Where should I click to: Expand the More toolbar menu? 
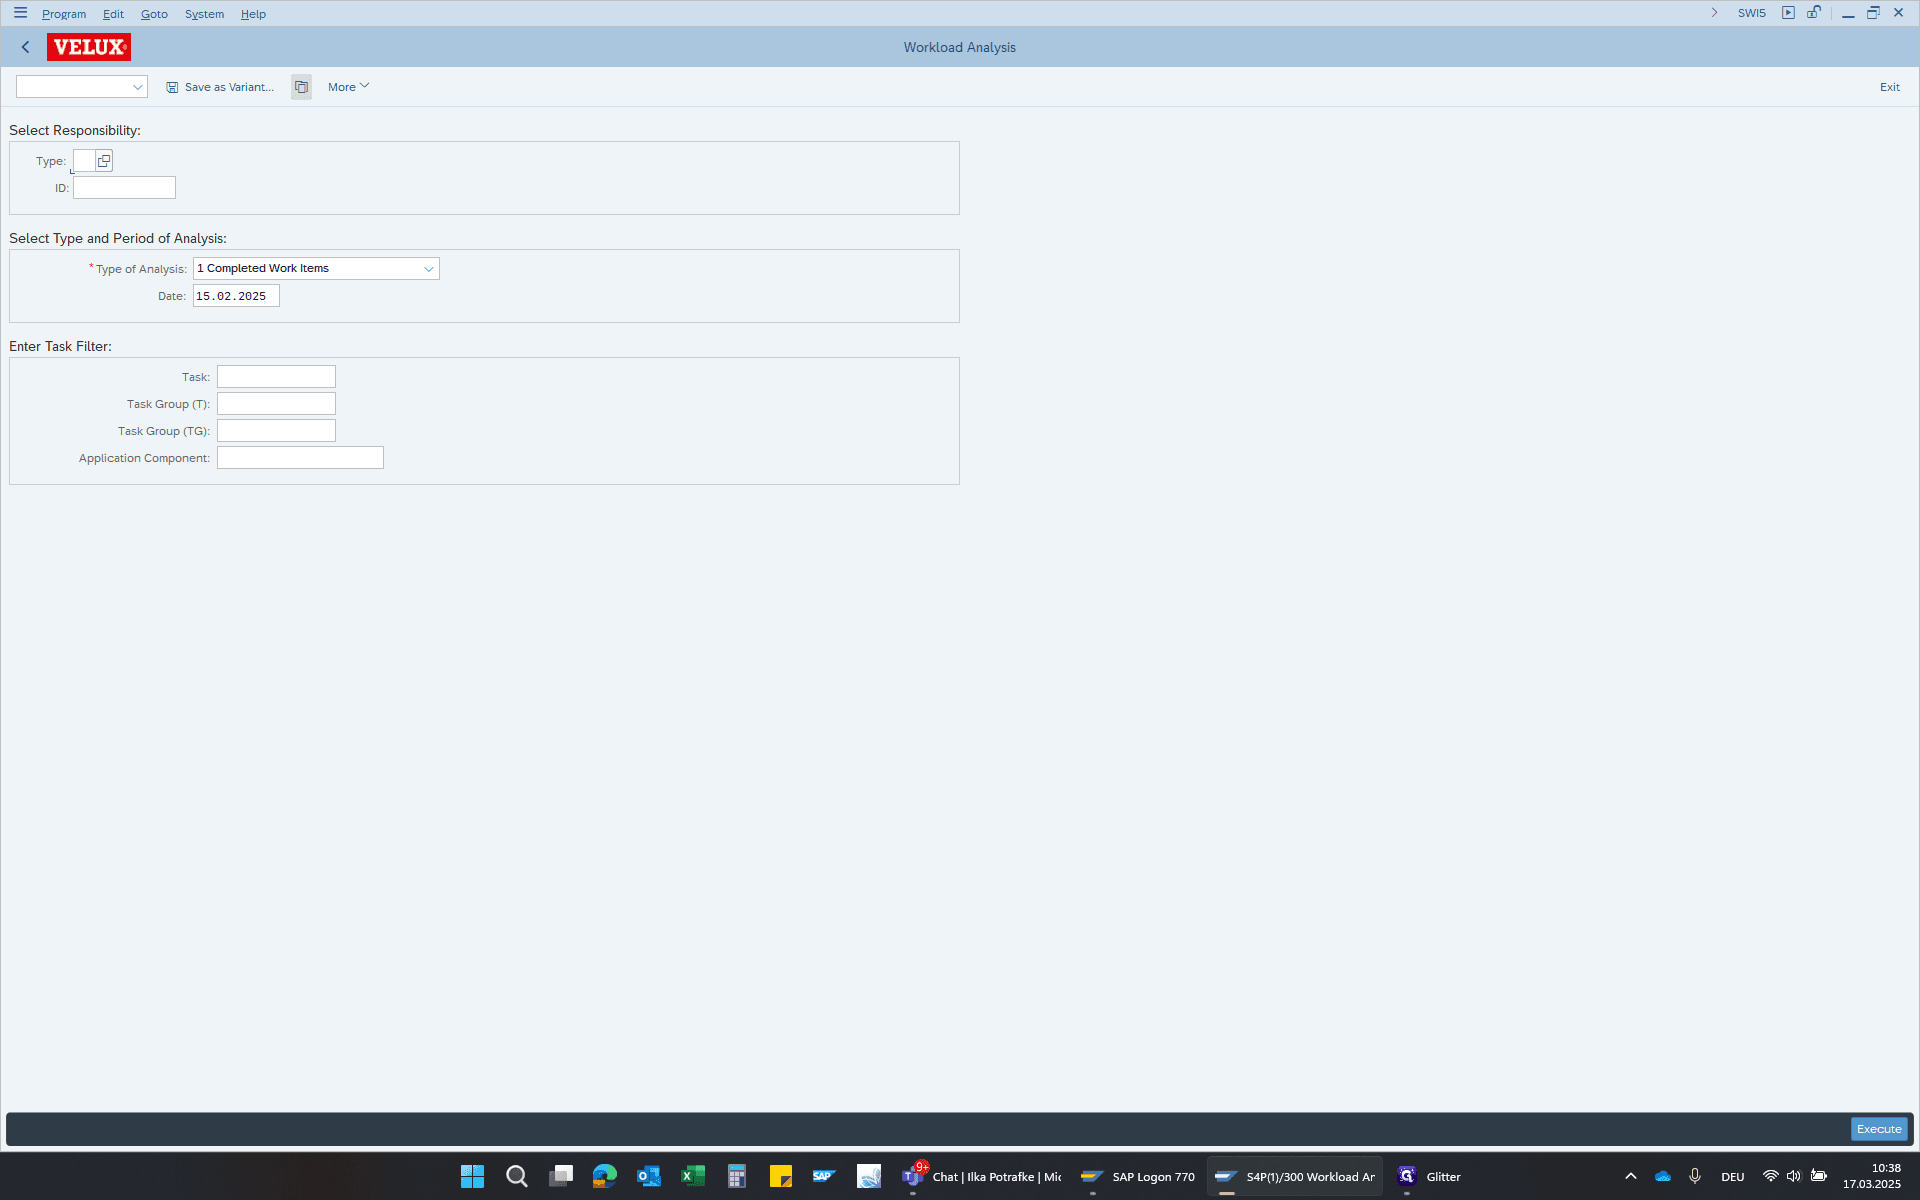point(348,87)
